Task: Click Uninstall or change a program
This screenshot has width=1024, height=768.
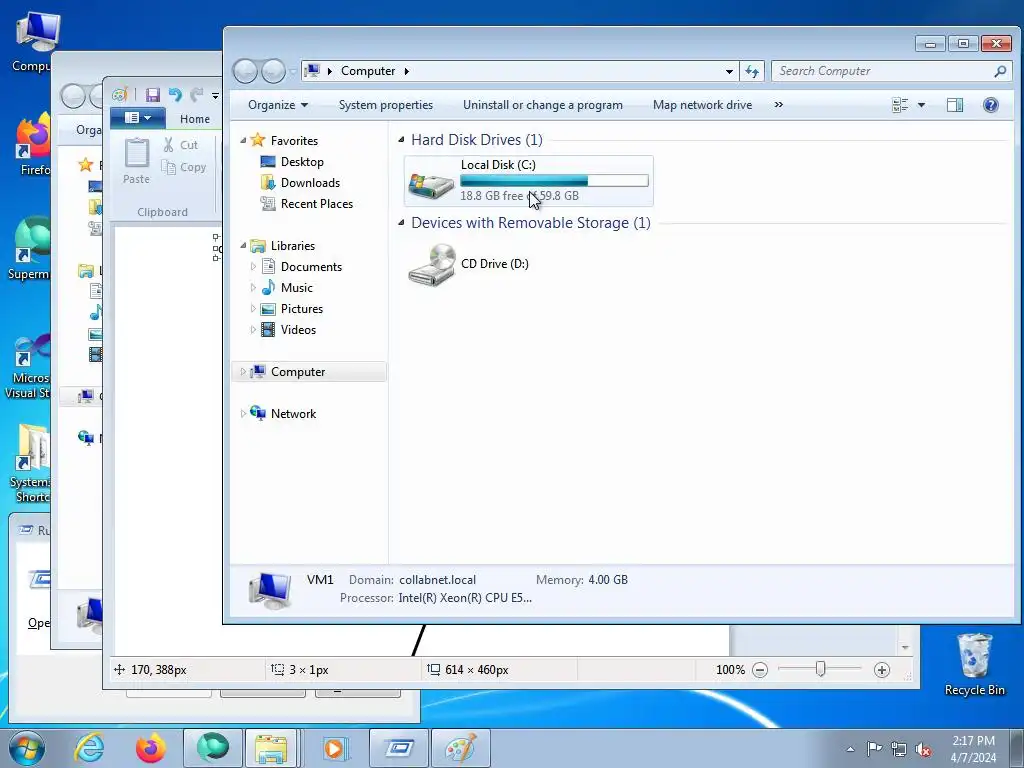Action: click(x=543, y=105)
